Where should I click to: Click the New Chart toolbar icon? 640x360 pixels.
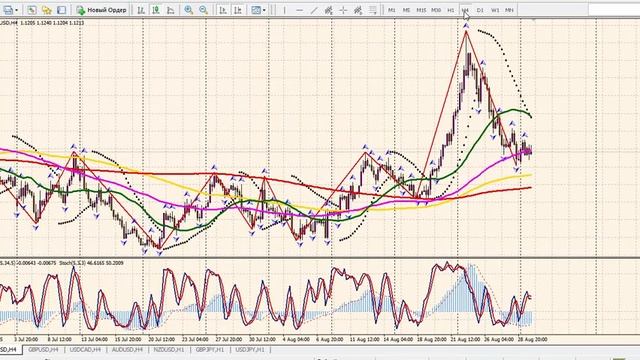[8, 10]
